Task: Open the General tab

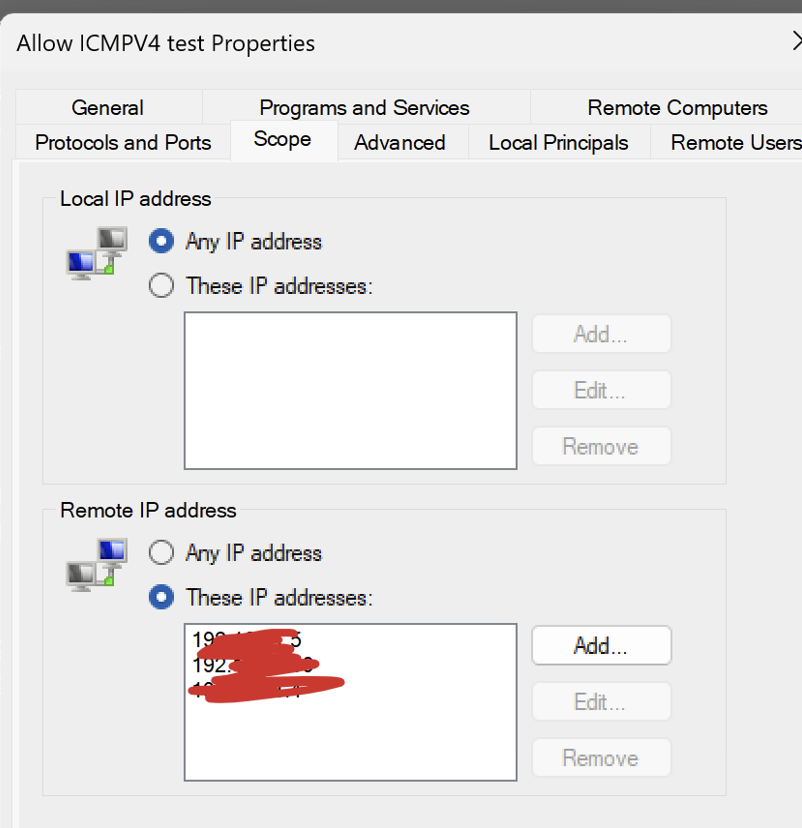Action: click(107, 107)
